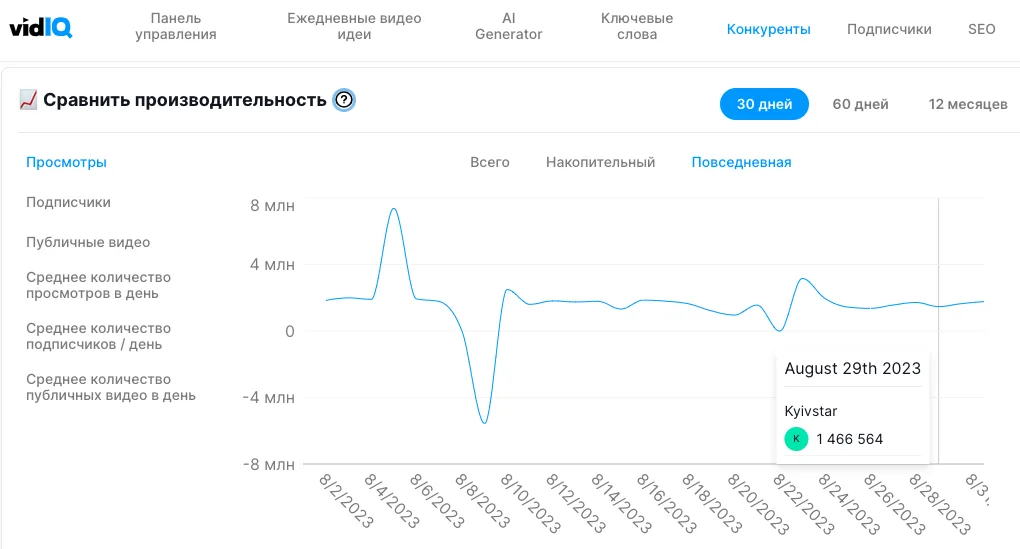Select the Конкуренты tab
This screenshot has width=1020, height=549.
click(768, 30)
